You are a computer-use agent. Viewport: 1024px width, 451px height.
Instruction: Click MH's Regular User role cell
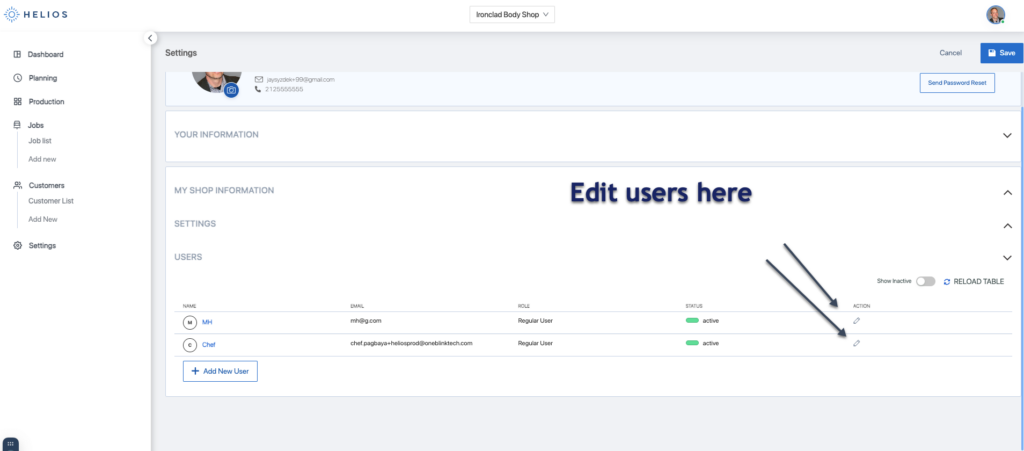pyautogui.click(x=536, y=320)
